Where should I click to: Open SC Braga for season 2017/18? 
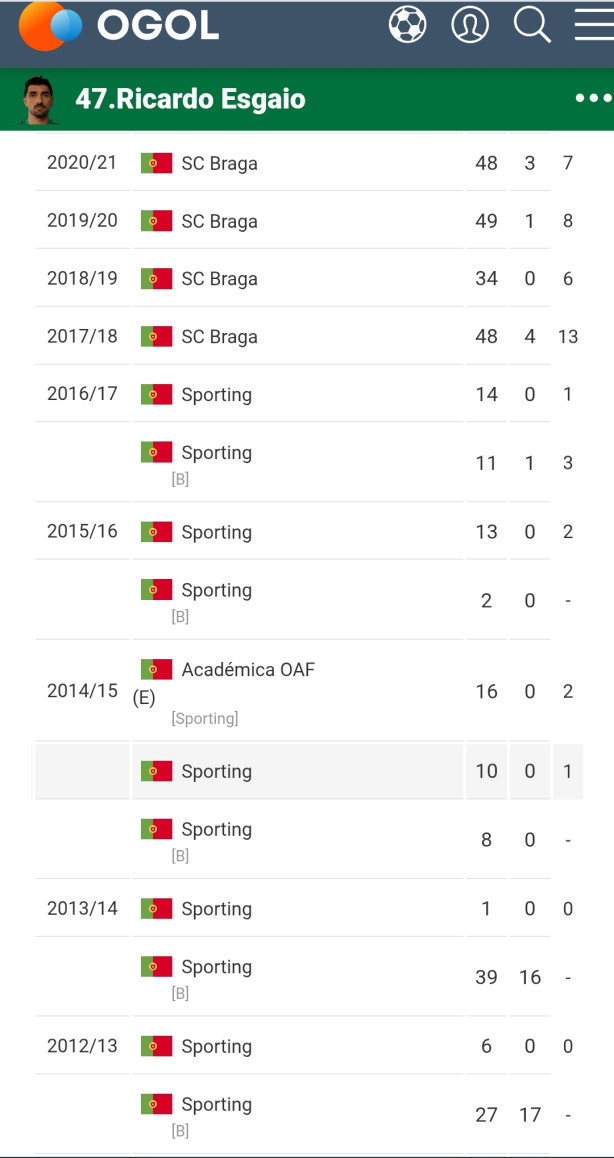tap(219, 337)
